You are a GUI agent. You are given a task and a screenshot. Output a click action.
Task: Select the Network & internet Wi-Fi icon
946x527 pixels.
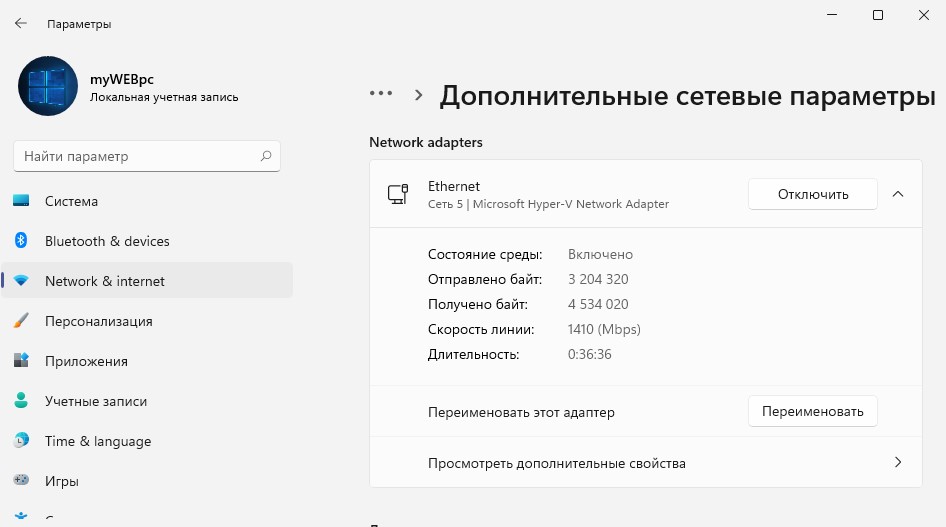(21, 281)
